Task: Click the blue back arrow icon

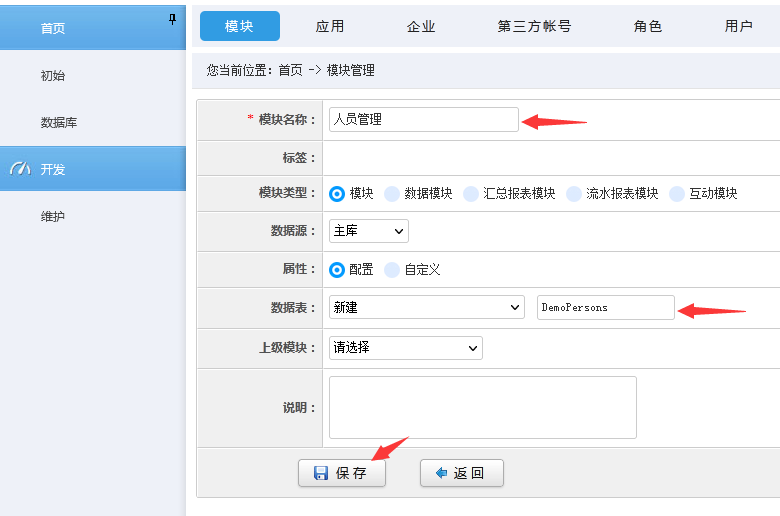Action: pos(441,473)
